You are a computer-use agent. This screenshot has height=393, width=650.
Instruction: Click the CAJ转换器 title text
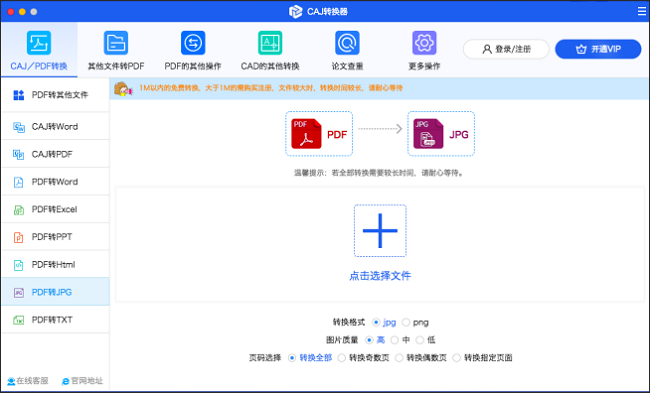[327, 12]
